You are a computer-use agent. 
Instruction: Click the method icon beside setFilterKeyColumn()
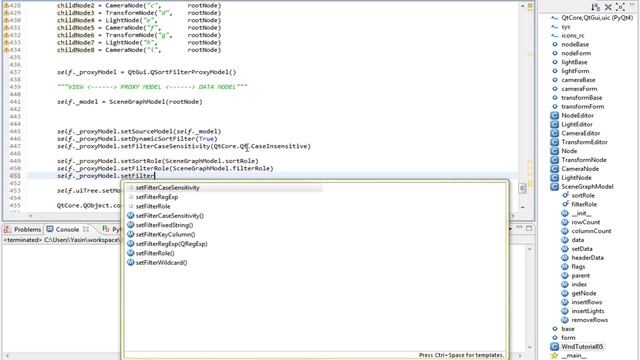coord(131,234)
